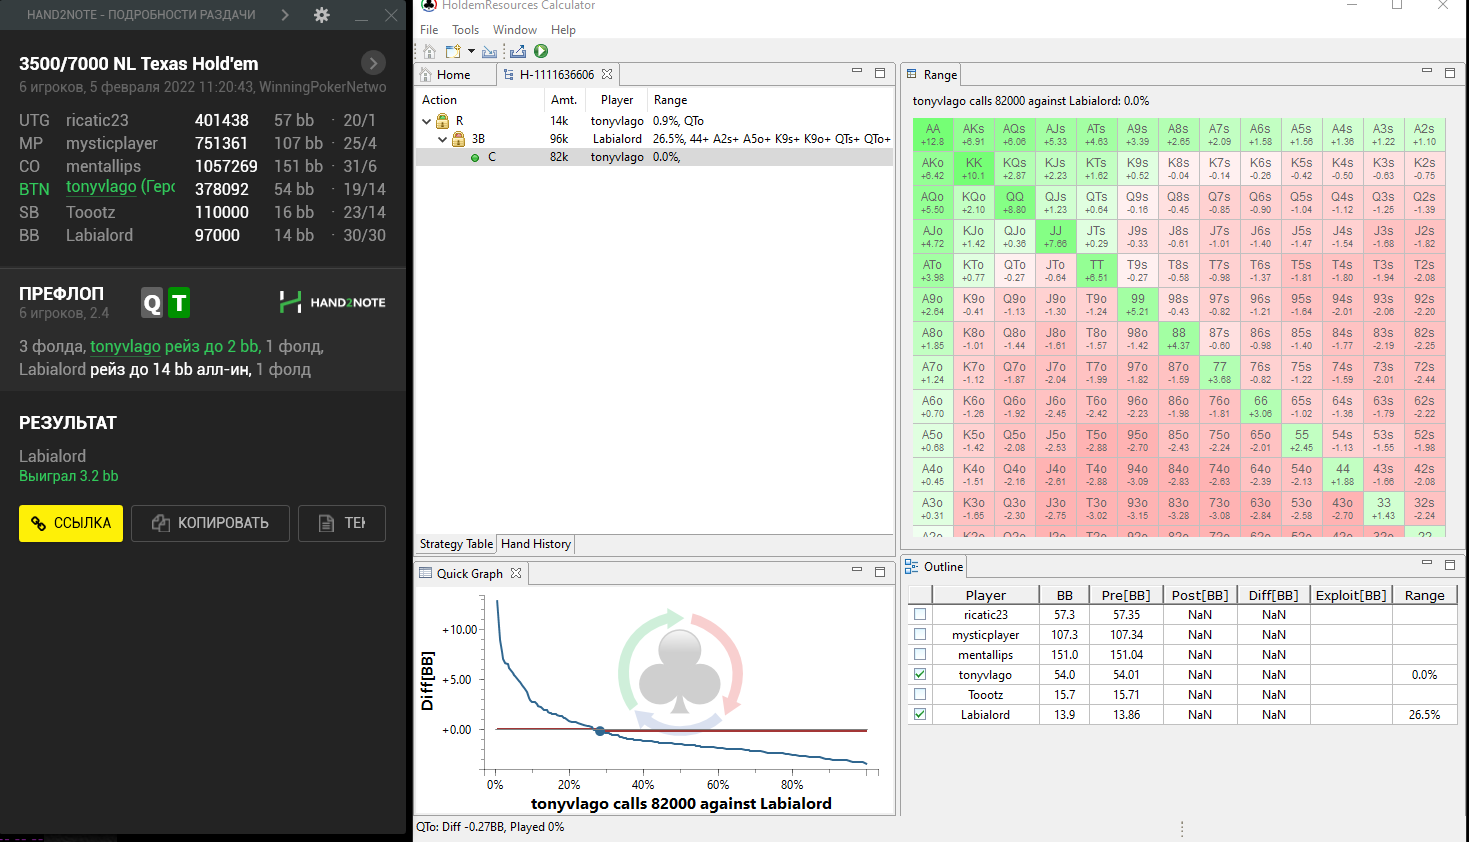Collapse the R action tree node
Image resolution: width=1469 pixels, height=842 pixels.
(426, 121)
